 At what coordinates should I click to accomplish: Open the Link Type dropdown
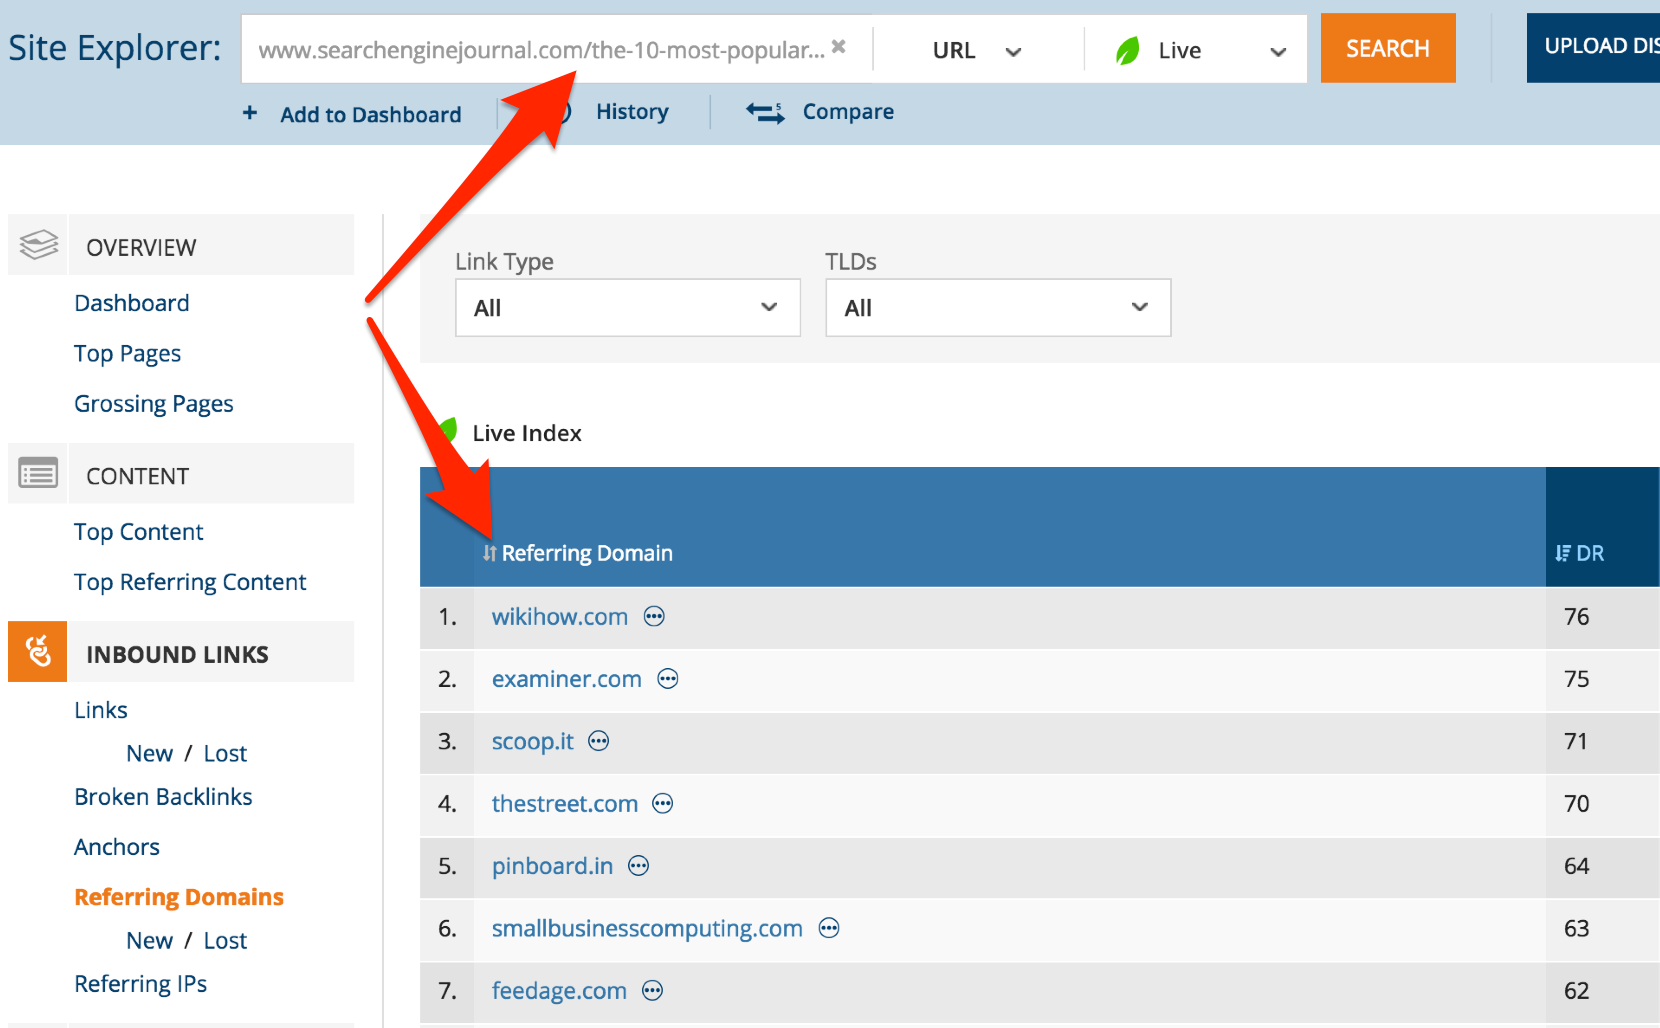pyautogui.click(x=628, y=307)
